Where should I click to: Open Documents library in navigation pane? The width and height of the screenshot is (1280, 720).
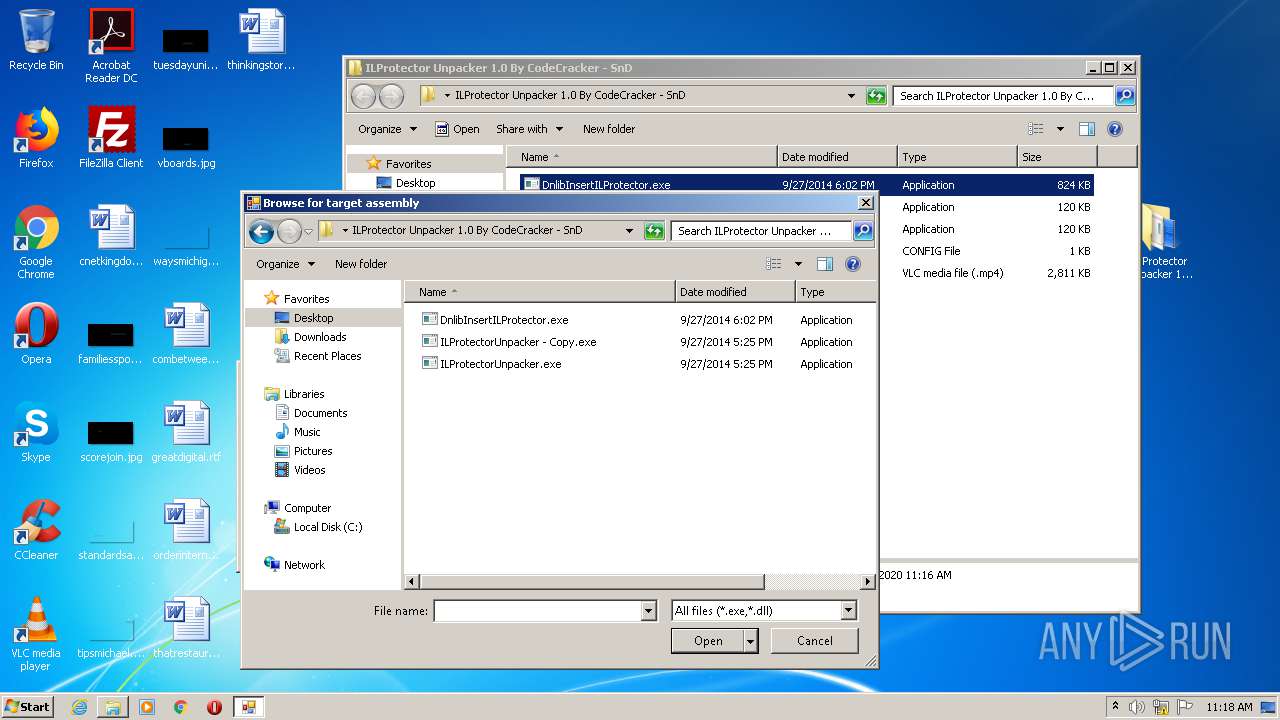[x=320, y=413]
